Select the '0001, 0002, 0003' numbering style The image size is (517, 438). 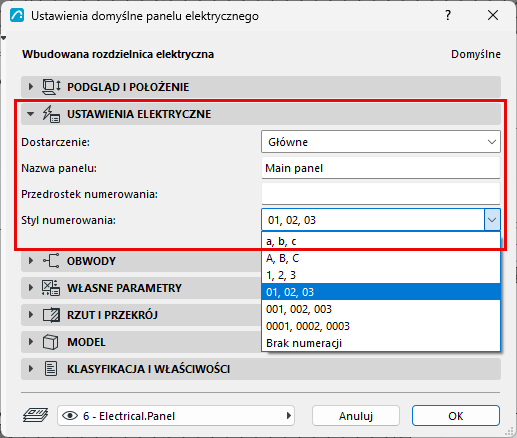[381, 326]
